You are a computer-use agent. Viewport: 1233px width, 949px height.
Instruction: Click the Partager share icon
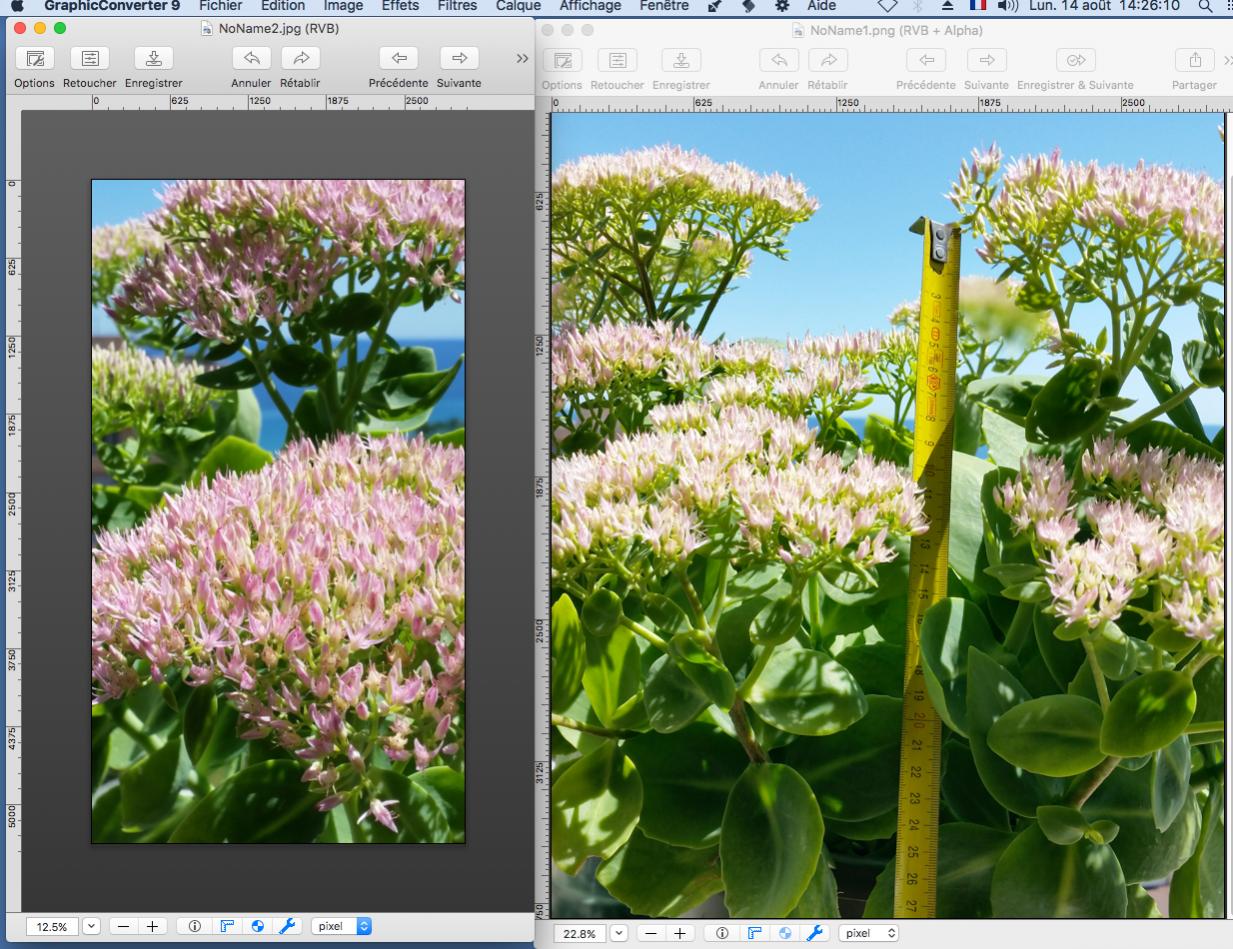pyautogui.click(x=1195, y=60)
